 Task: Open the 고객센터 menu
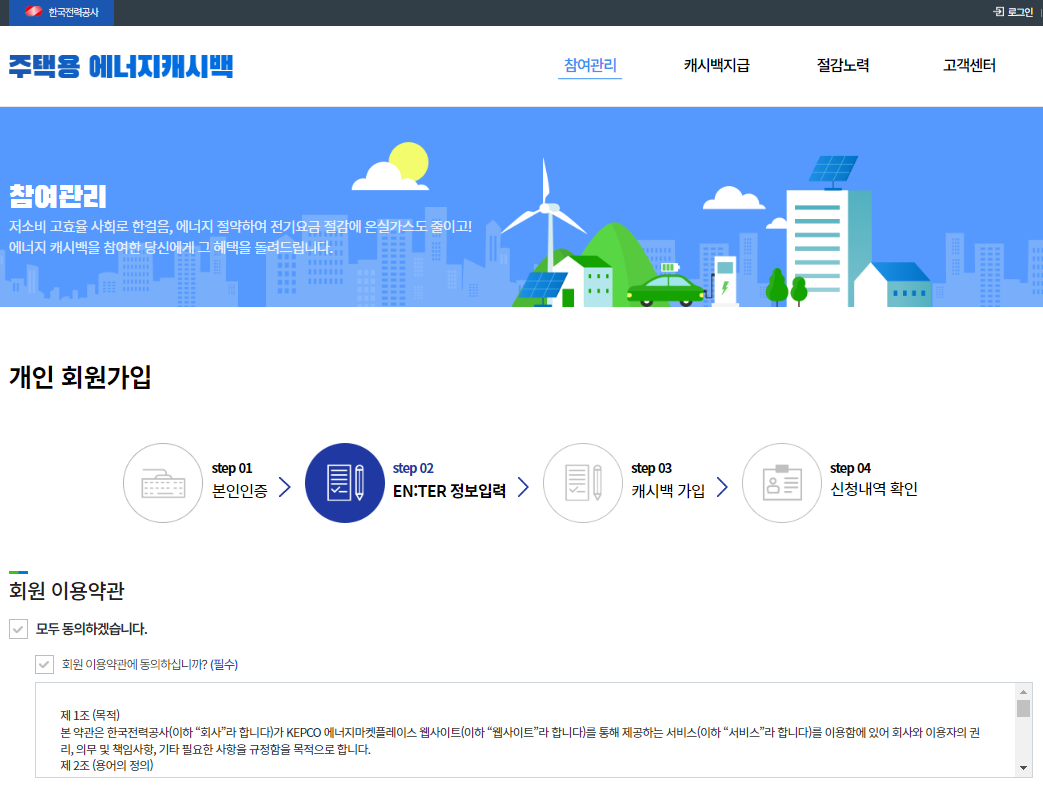coord(969,65)
